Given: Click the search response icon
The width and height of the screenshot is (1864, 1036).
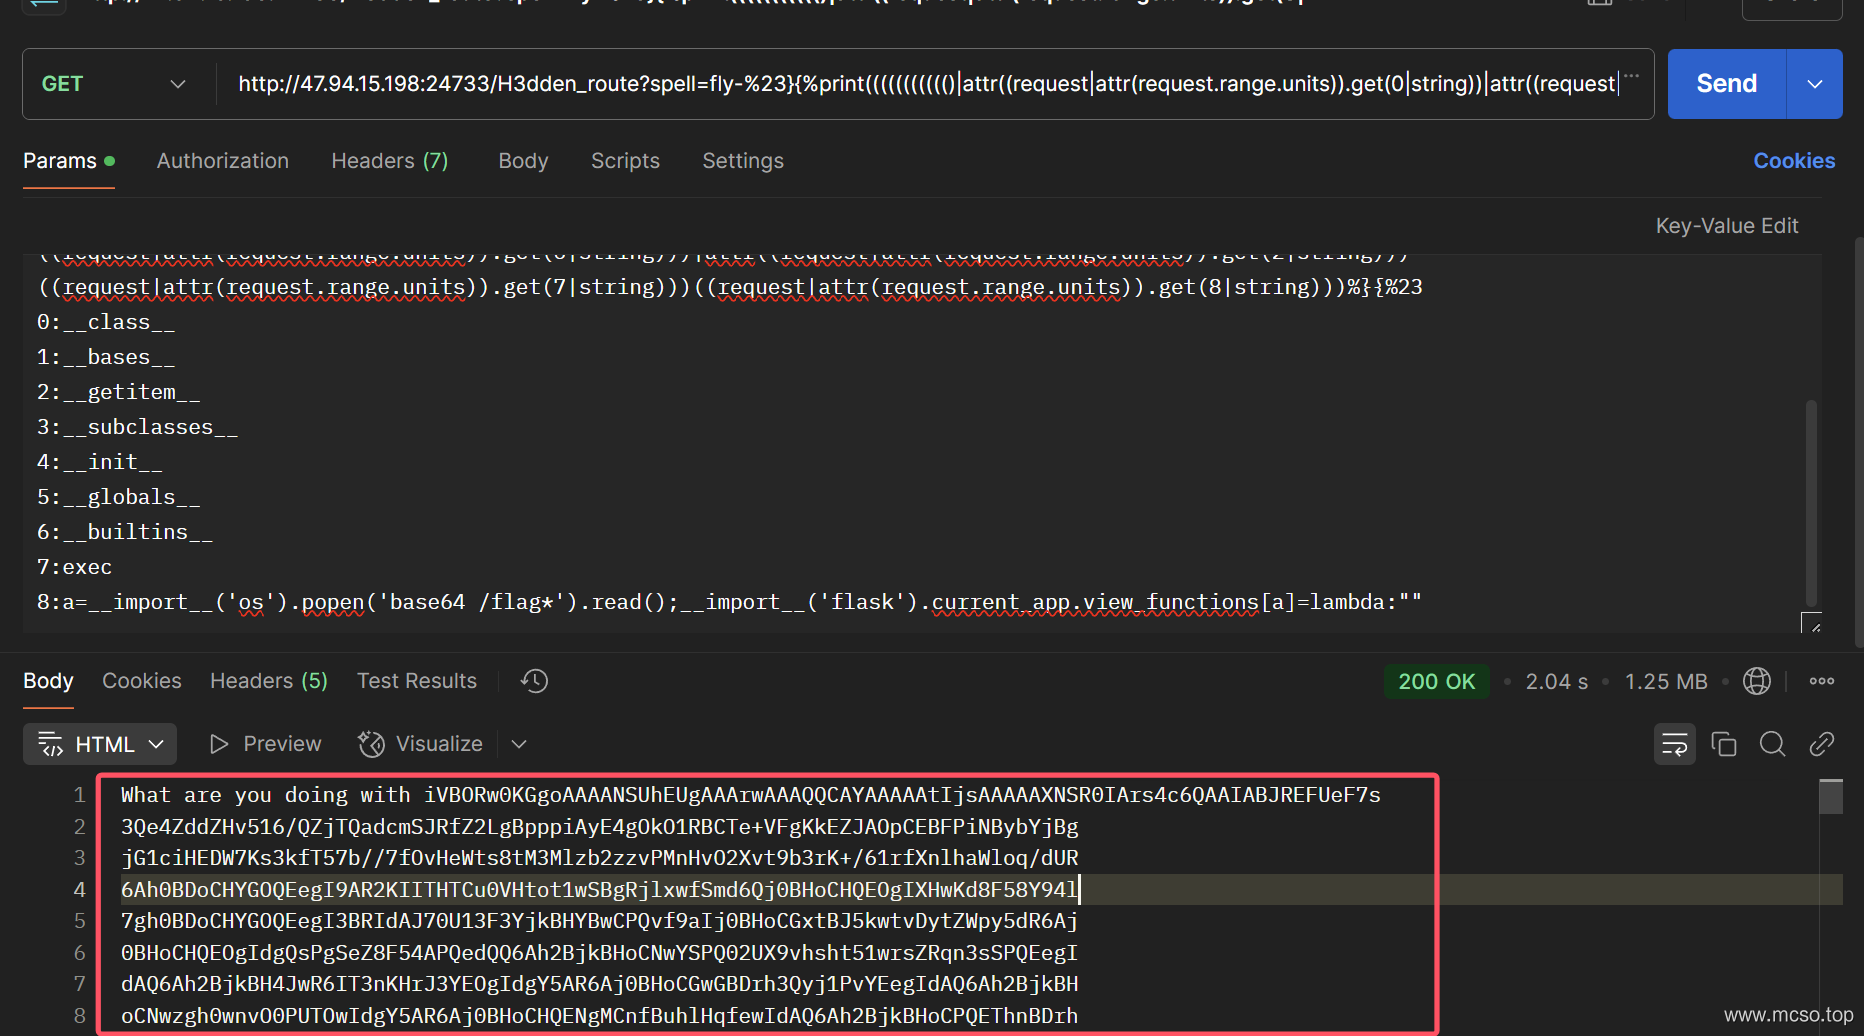Looking at the screenshot, I should pyautogui.click(x=1773, y=744).
